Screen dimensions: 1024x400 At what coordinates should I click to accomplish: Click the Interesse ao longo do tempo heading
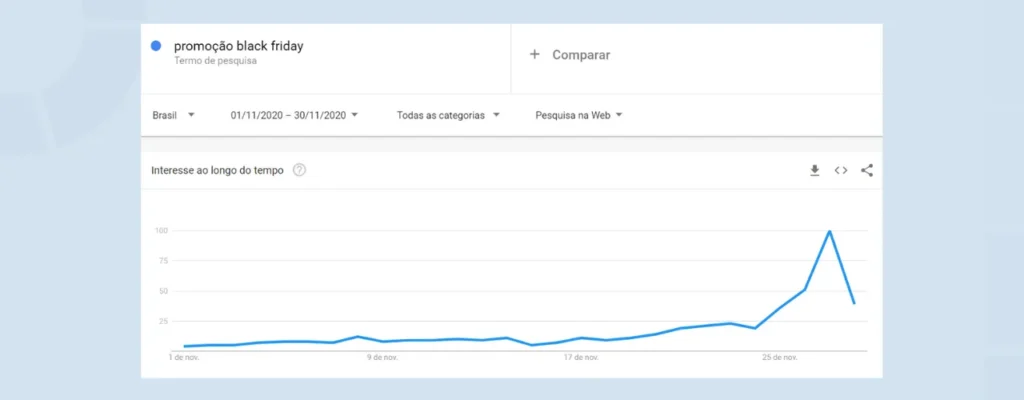click(x=217, y=171)
